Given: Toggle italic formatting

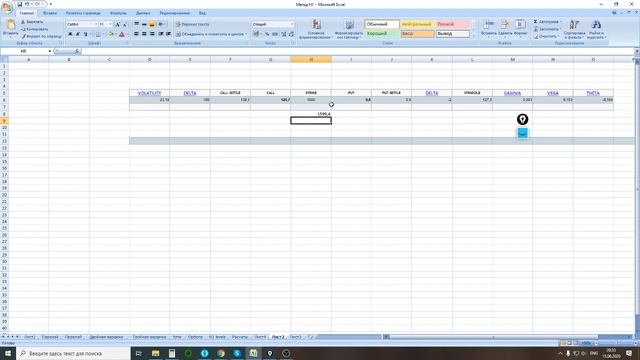Looking at the screenshot, I should (78, 34).
